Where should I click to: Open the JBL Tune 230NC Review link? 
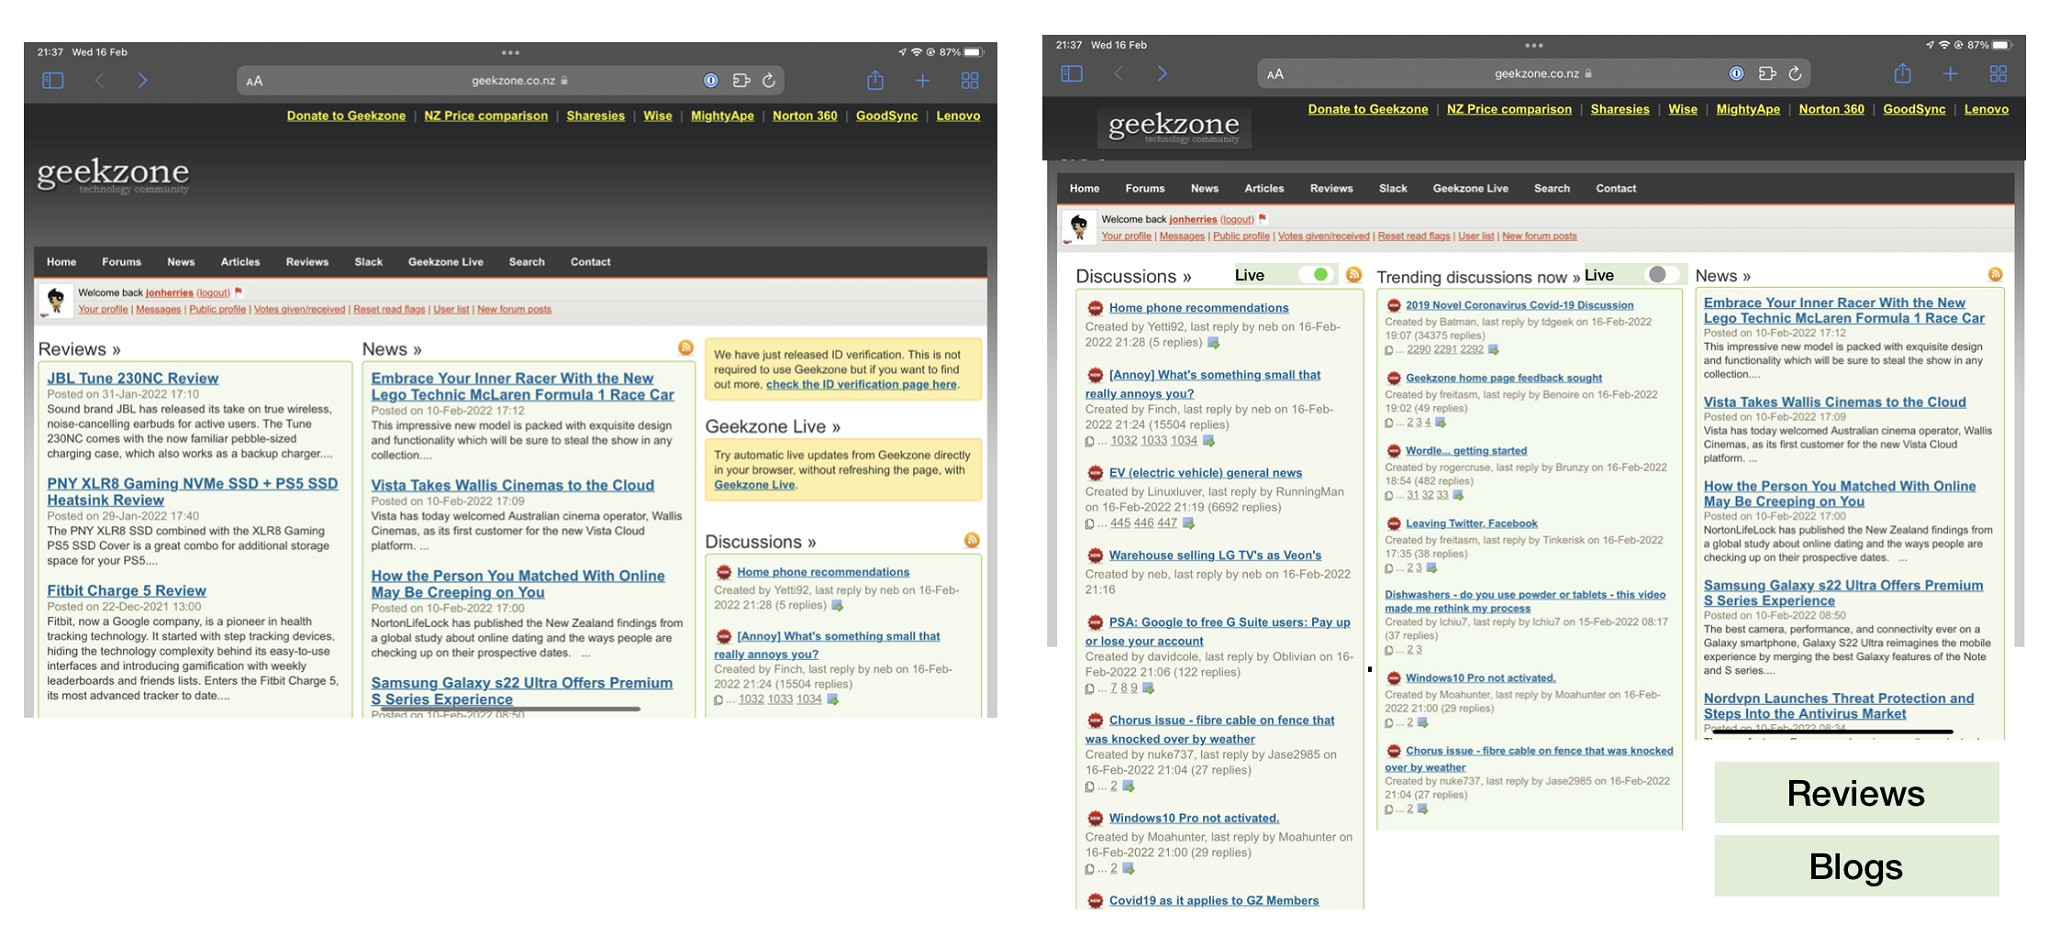click(132, 378)
